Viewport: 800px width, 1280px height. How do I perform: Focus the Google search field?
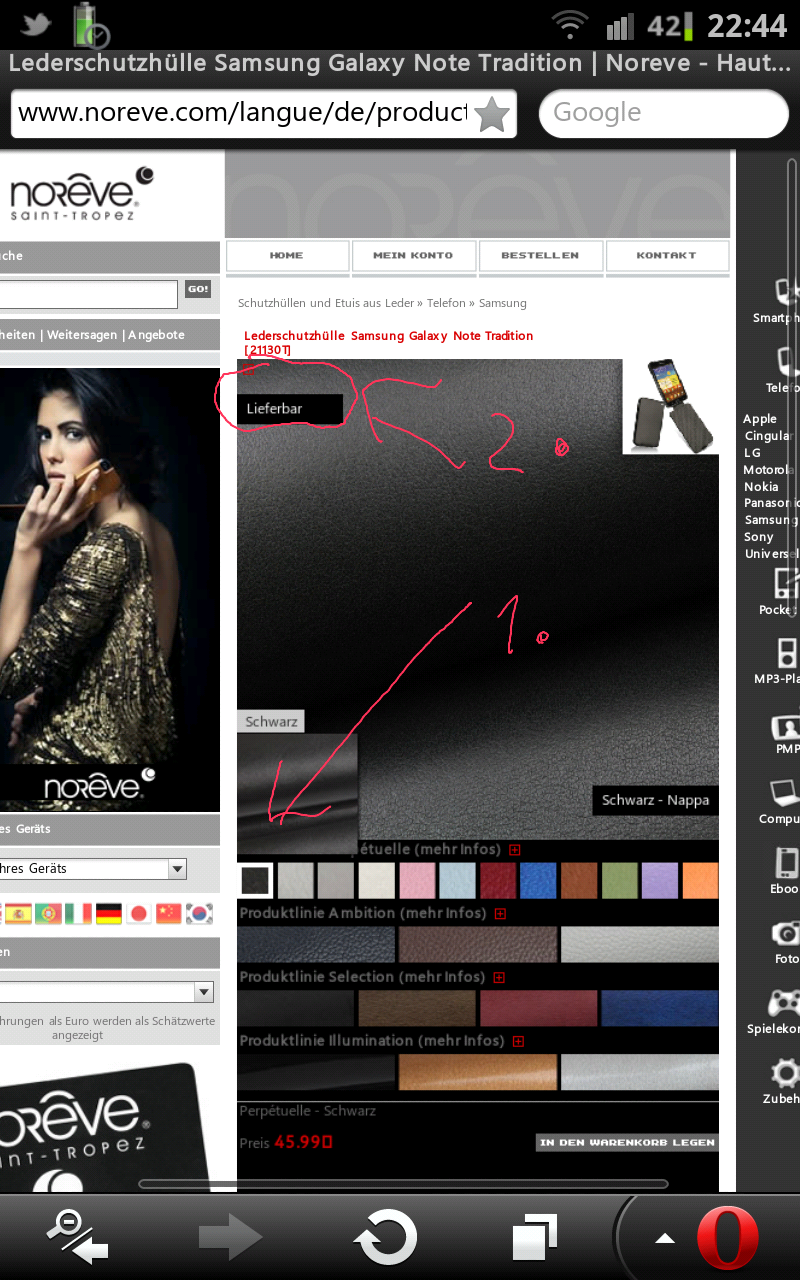coord(664,114)
